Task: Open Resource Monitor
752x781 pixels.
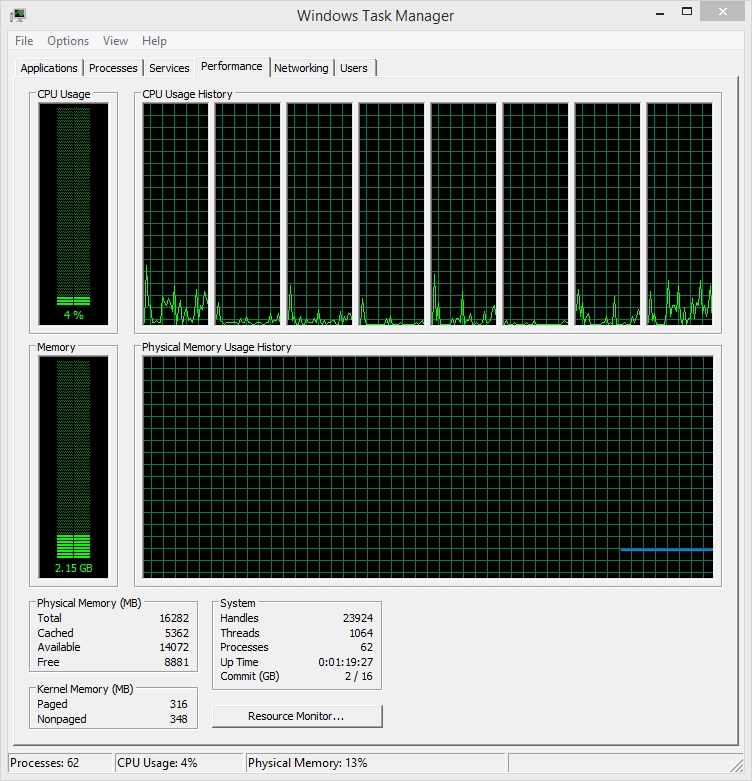Action: tap(297, 716)
